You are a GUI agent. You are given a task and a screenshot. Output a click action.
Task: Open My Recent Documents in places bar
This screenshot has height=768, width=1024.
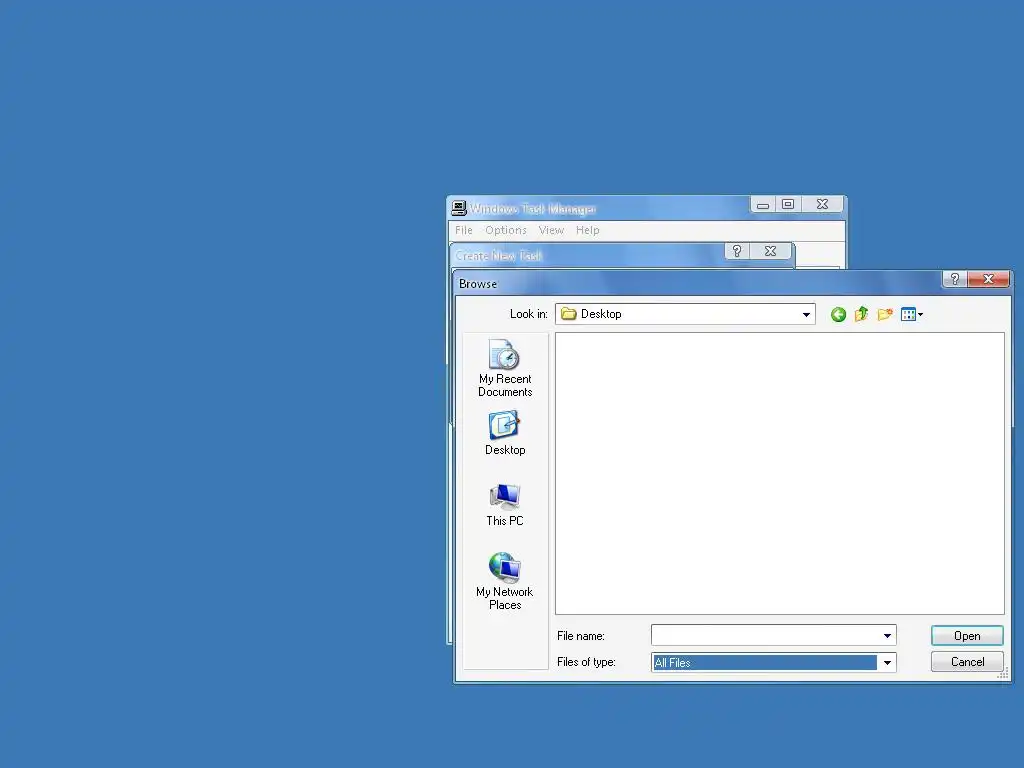[505, 368]
